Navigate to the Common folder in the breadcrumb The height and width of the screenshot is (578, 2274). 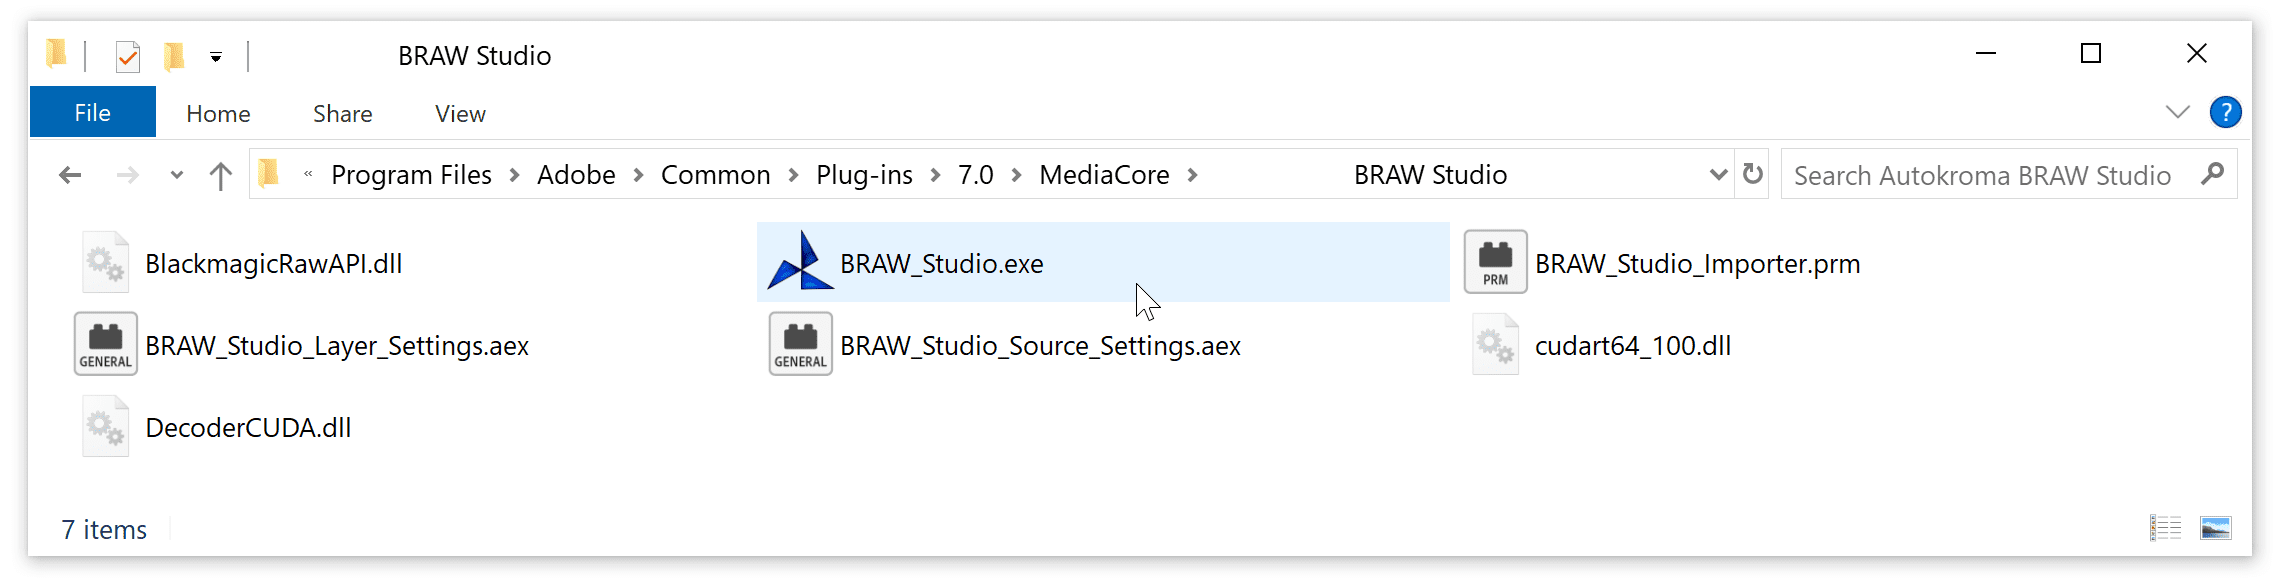pyautogui.click(x=715, y=175)
